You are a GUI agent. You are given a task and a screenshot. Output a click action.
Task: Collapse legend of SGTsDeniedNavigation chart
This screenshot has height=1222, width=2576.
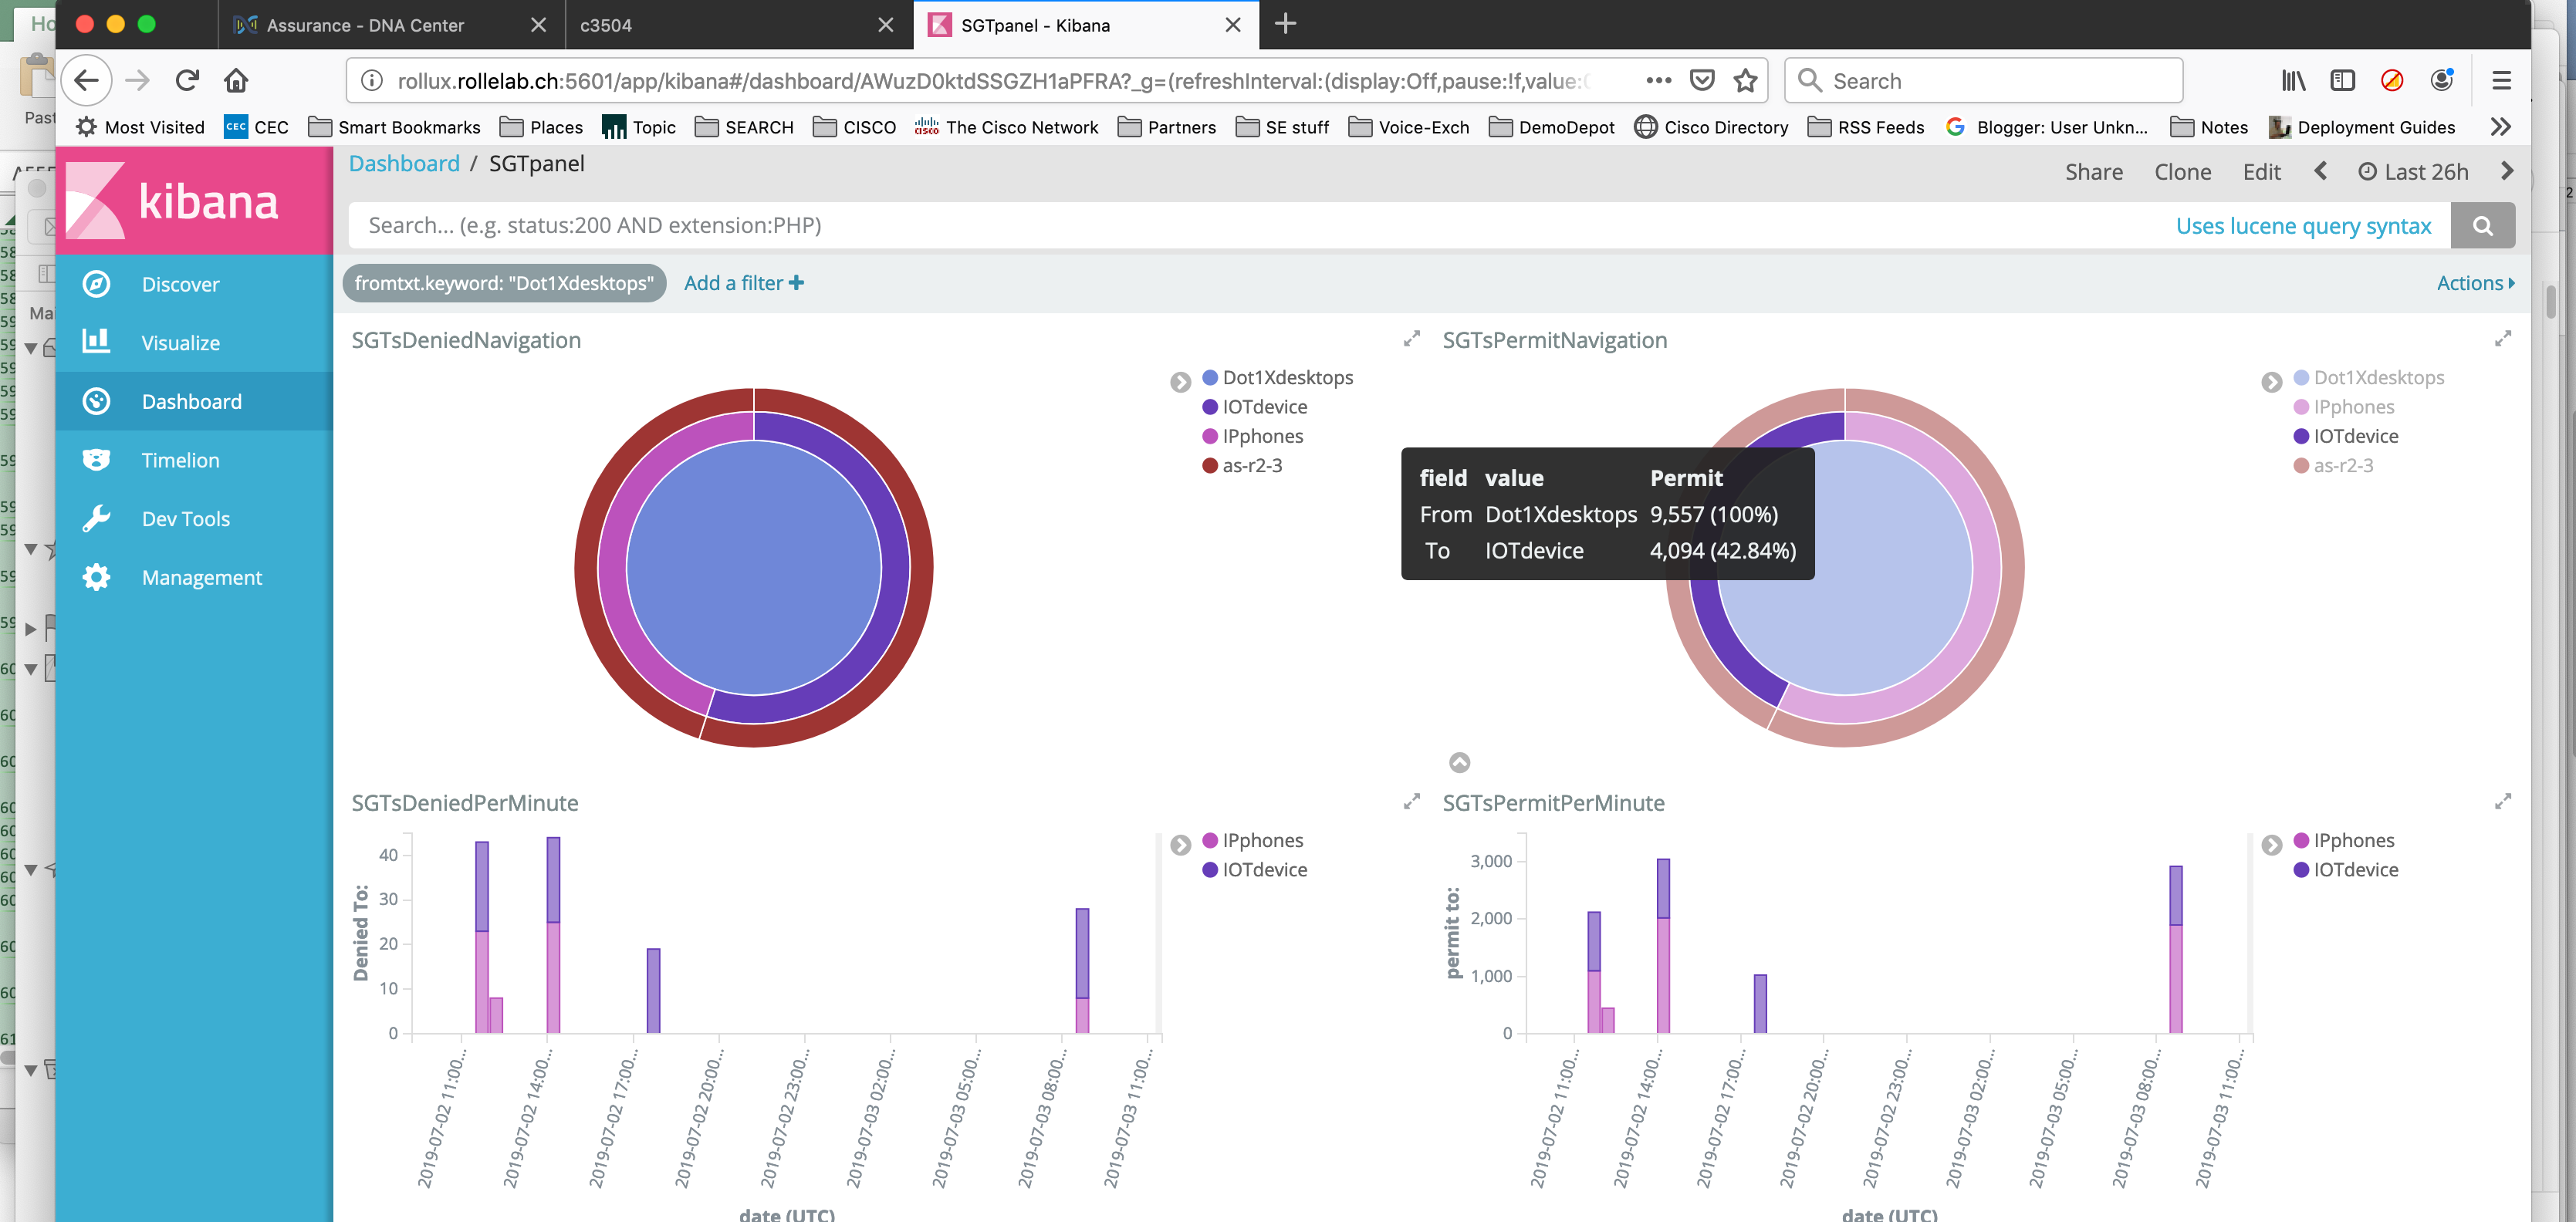pyautogui.click(x=1180, y=381)
